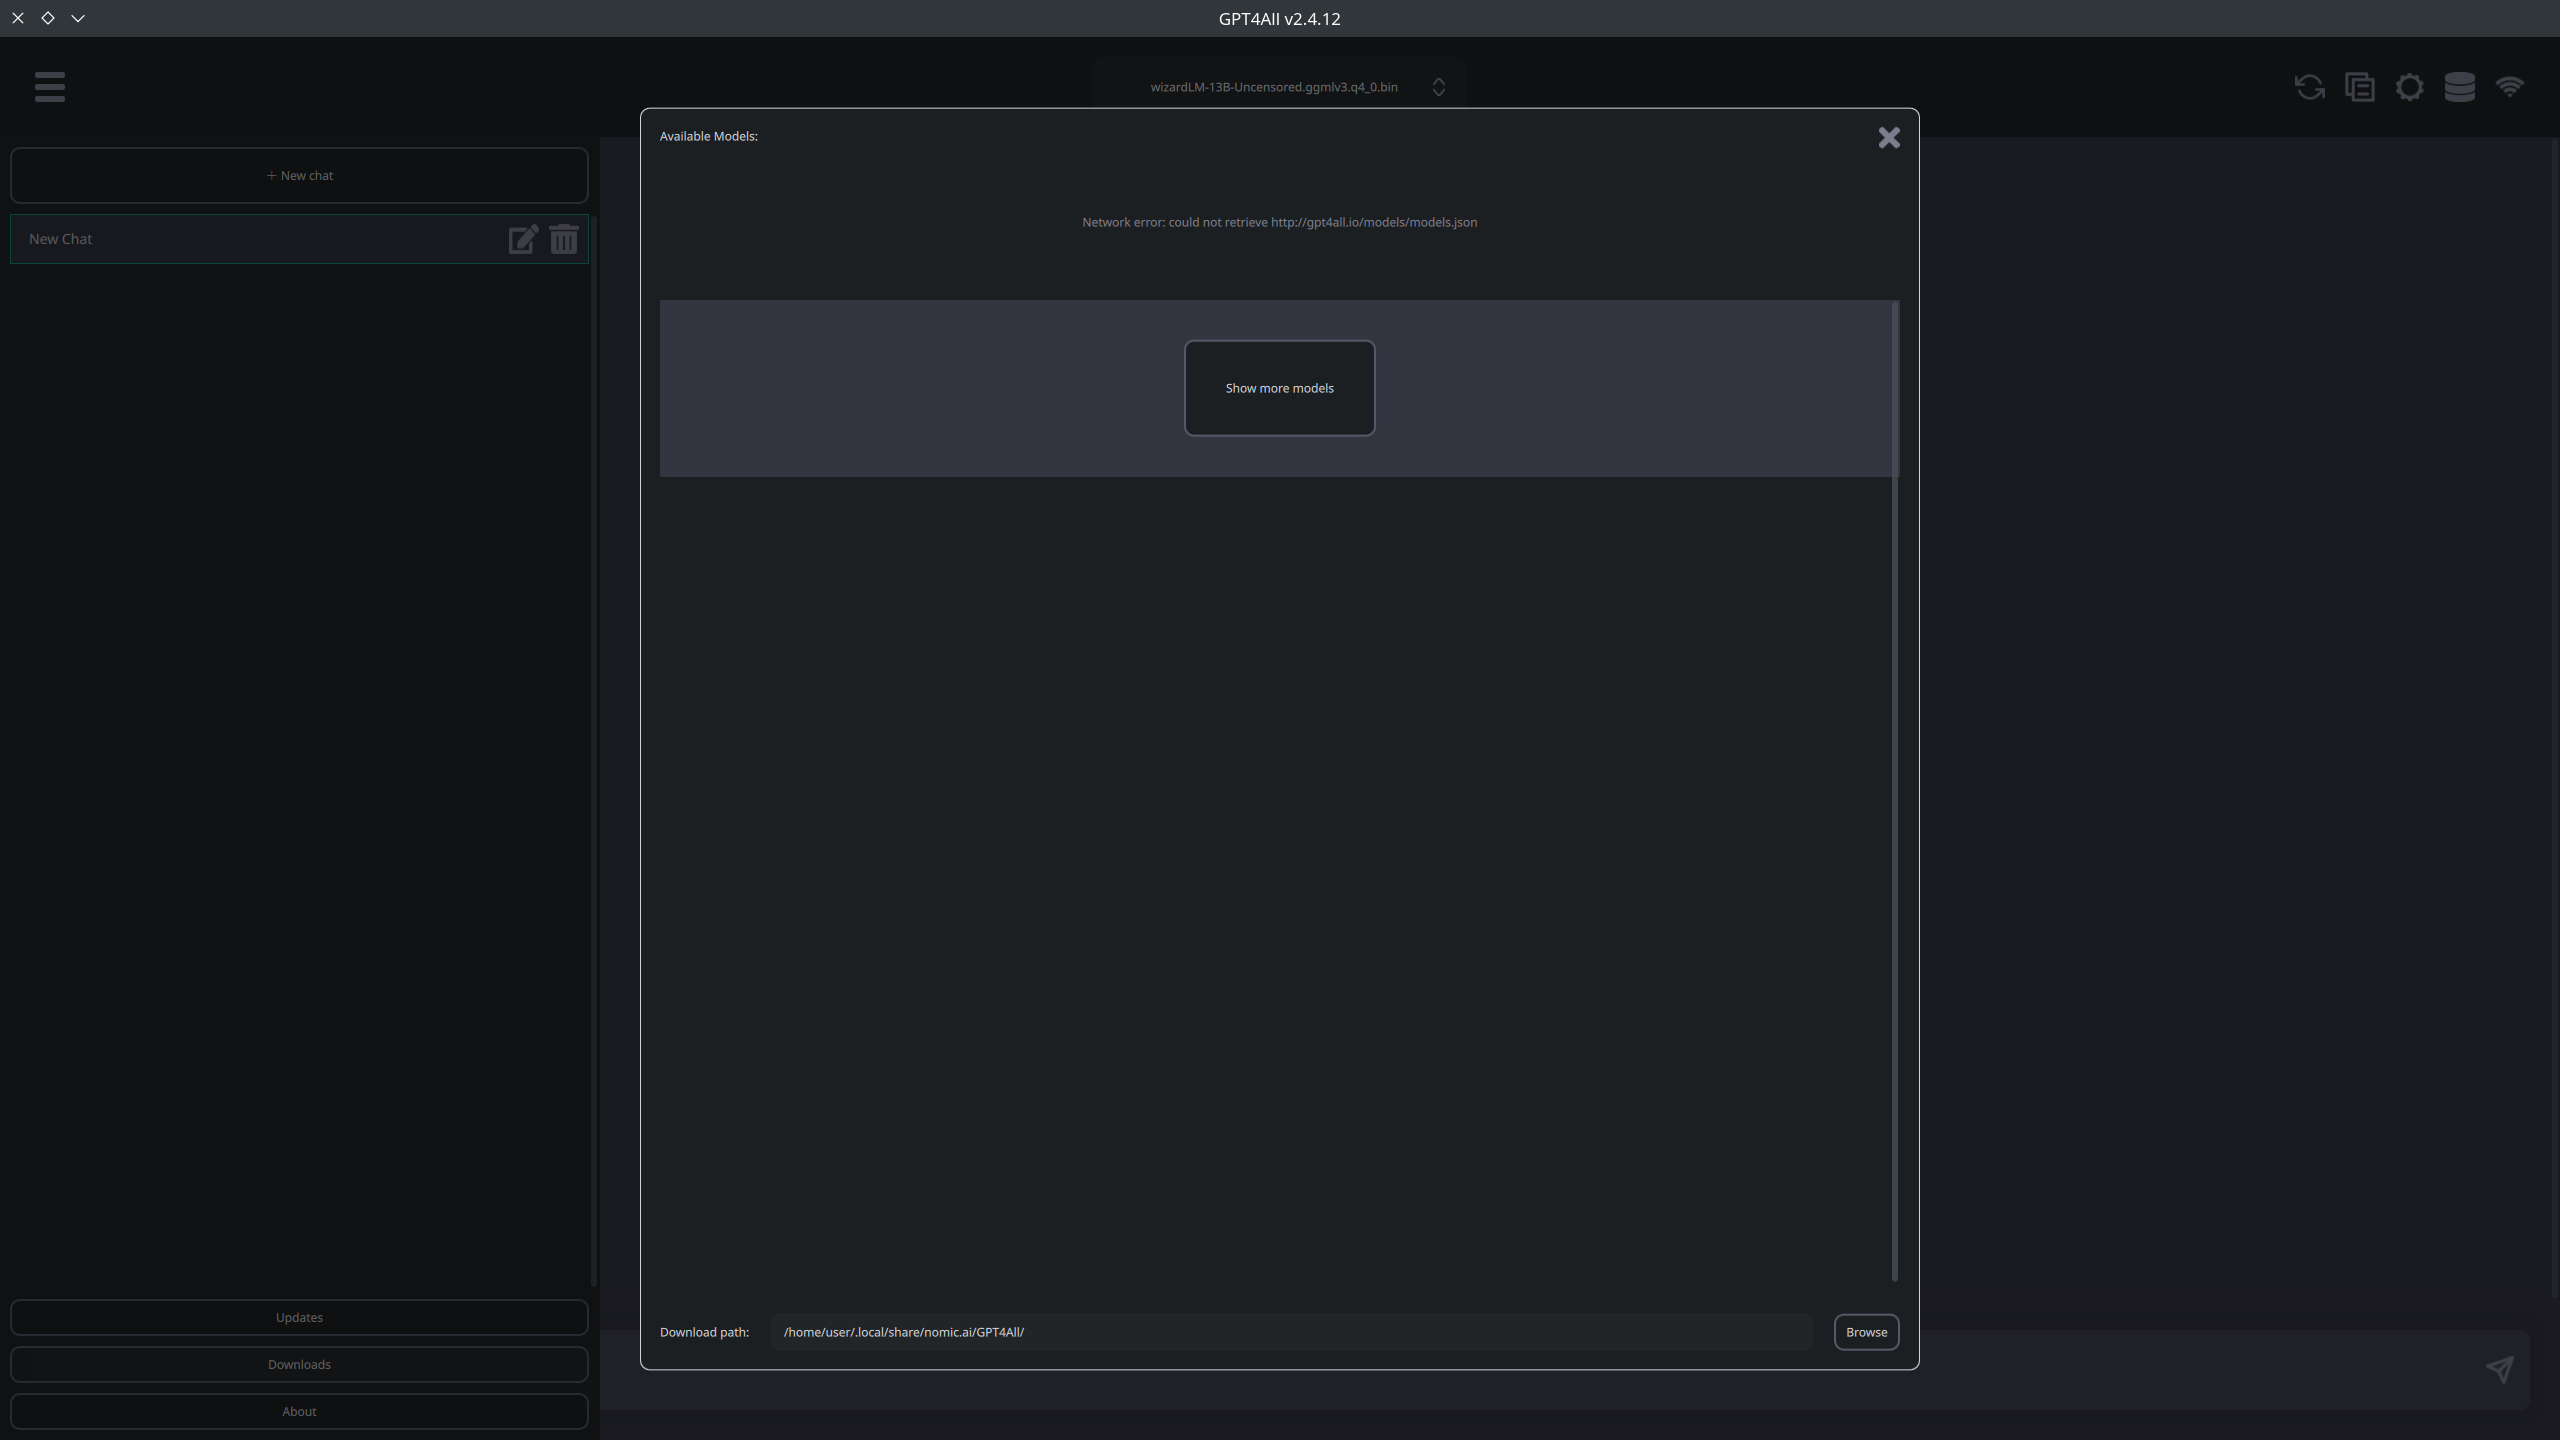The width and height of the screenshot is (2560, 1440).
Task: Click the regenerate response icon
Action: [x=2308, y=87]
